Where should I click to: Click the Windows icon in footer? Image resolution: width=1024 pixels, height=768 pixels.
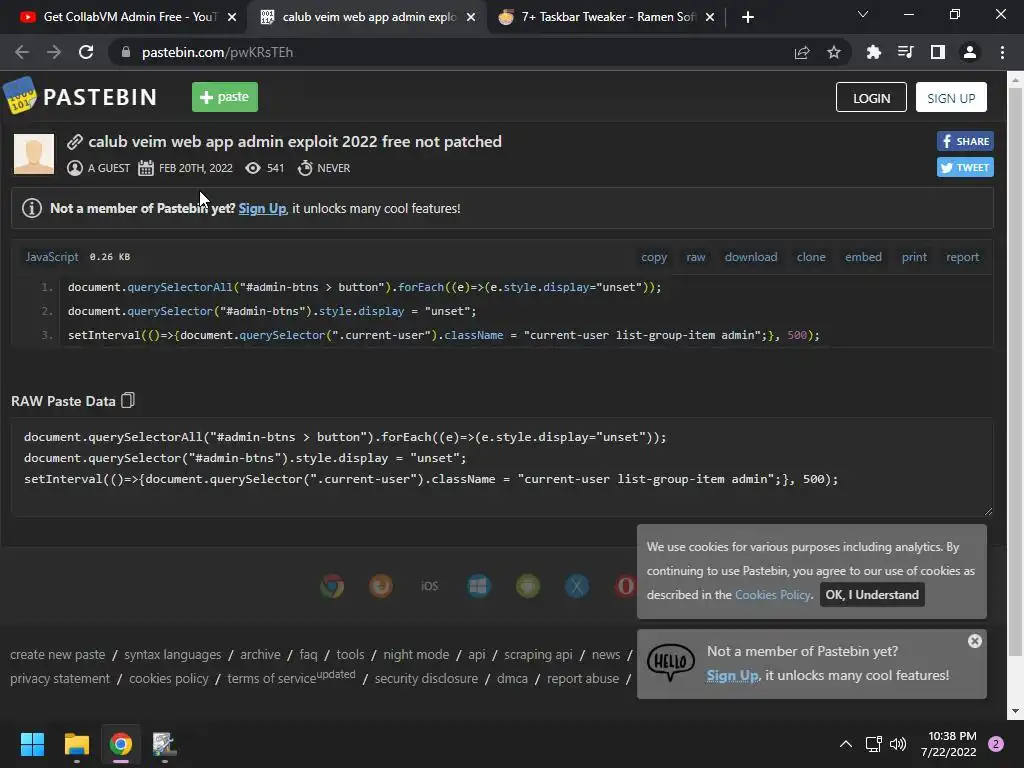[479, 586]
